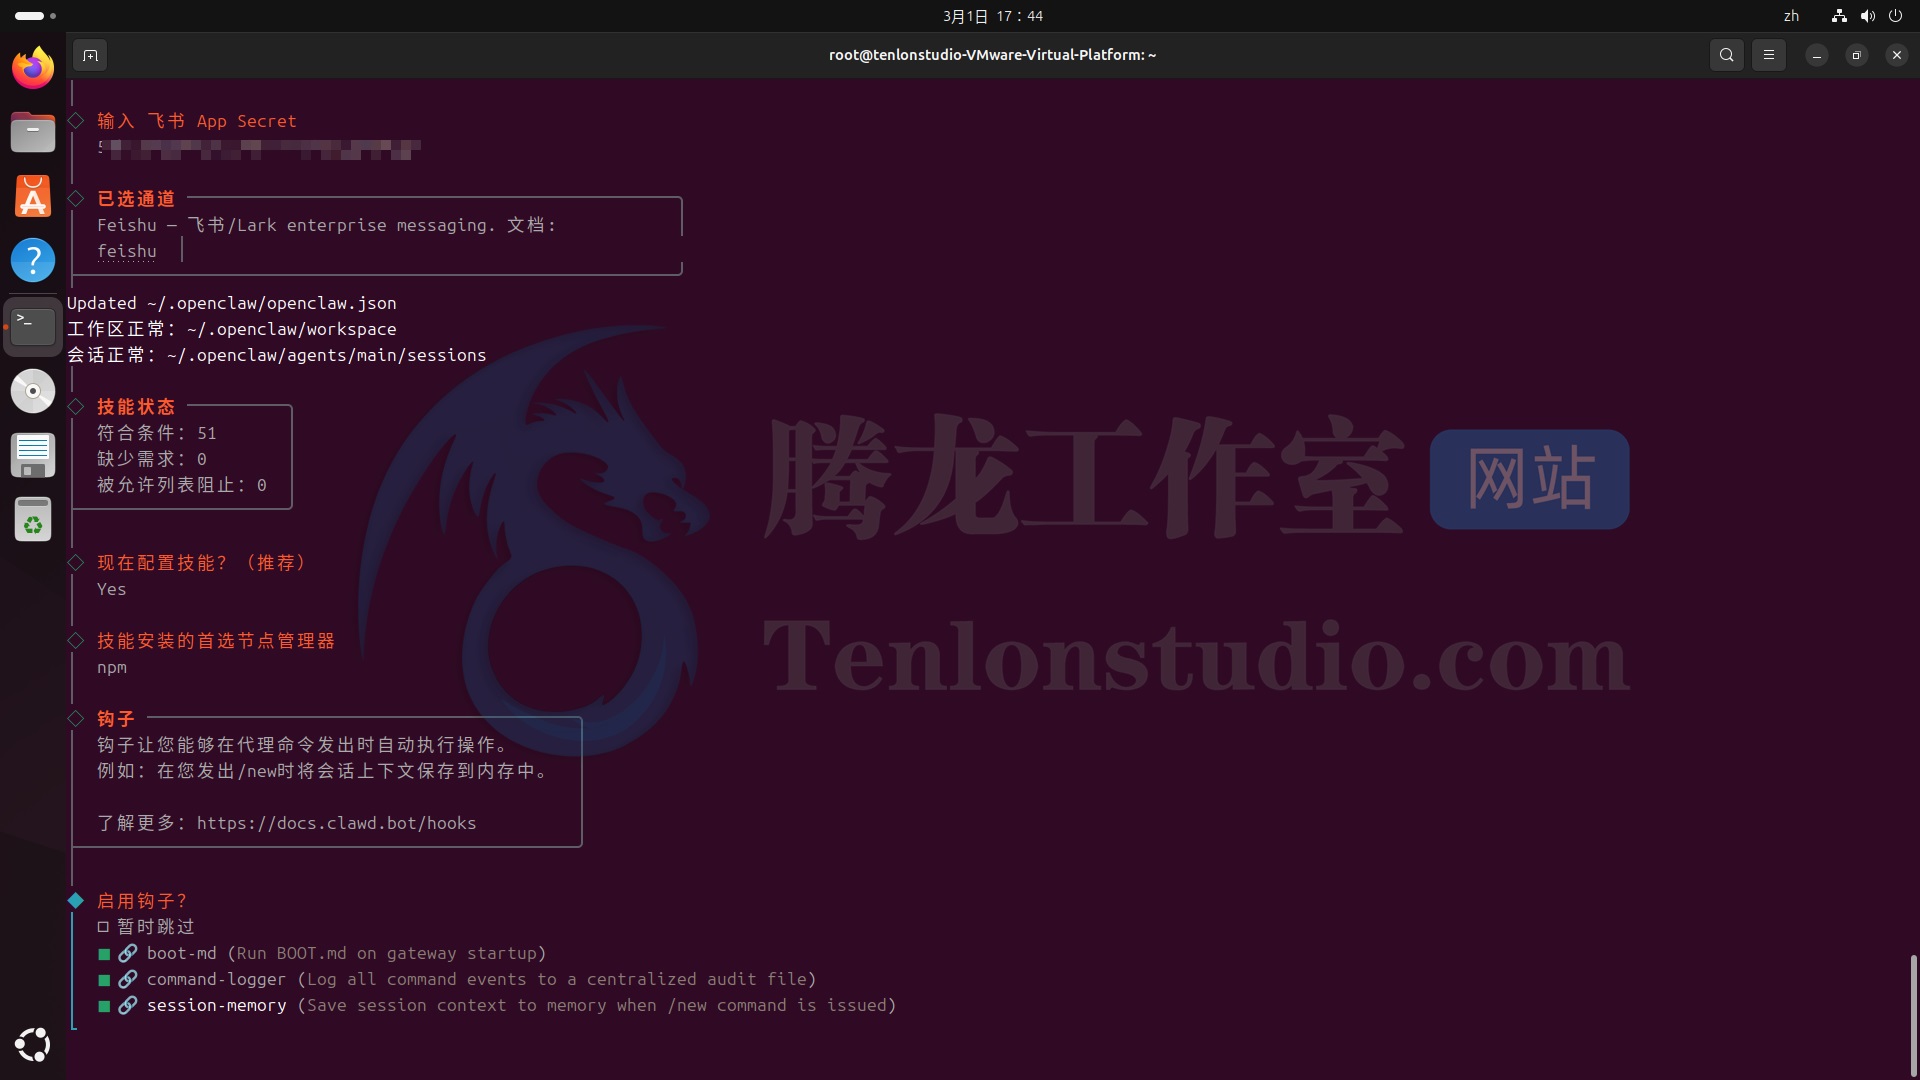Open the Help icon in dock
Image resolution: width=1920 pixels, height=1080 pixels.
pyautogui.click(x=33, y=260)
